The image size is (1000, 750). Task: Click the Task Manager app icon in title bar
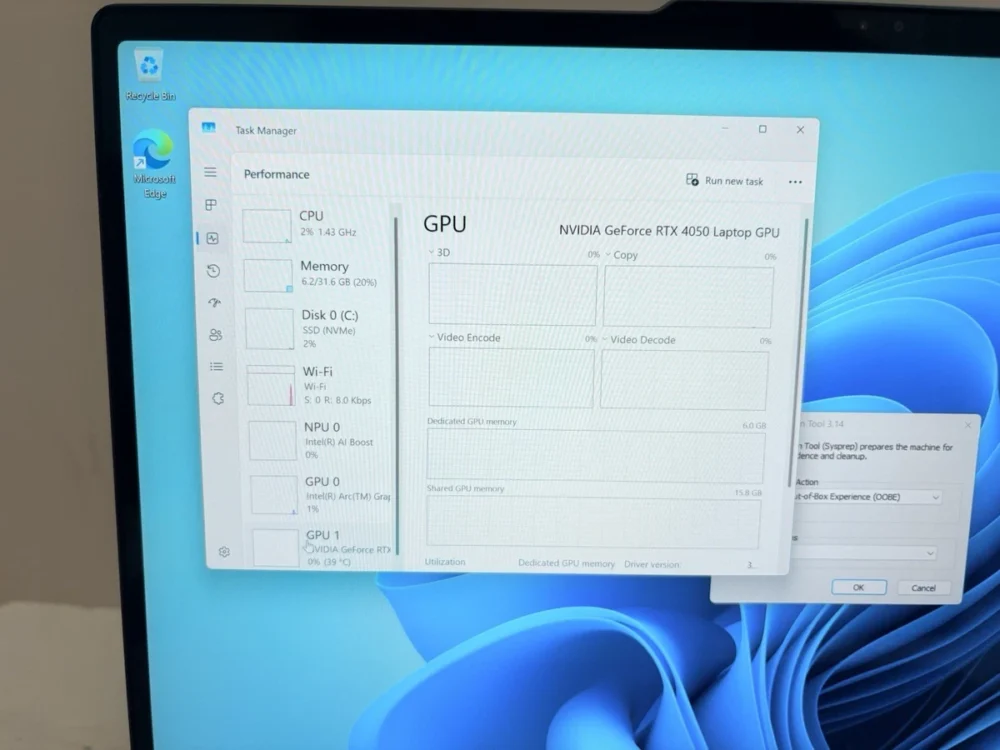click(x=209, y=128)
